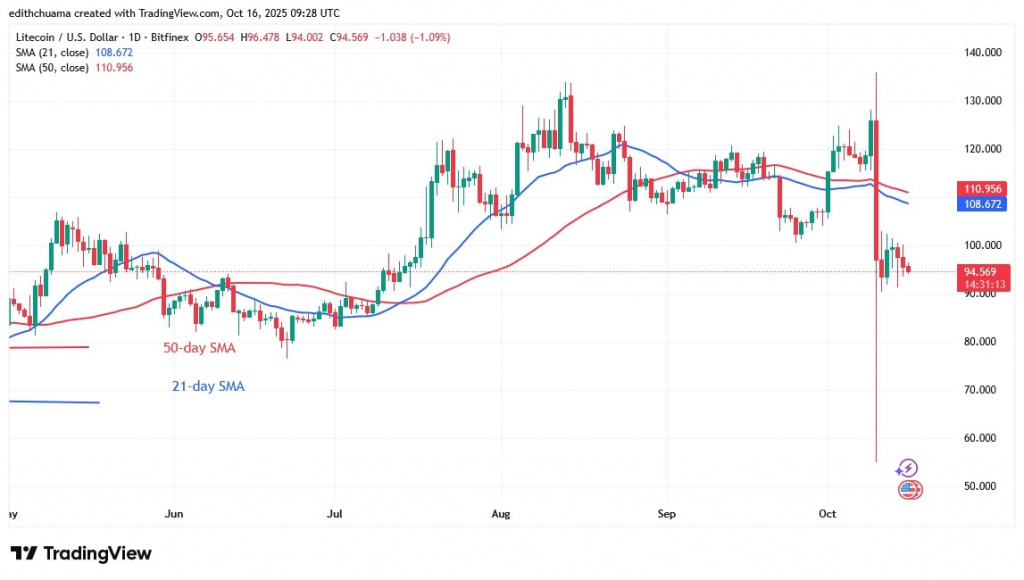Click the TradingView logo
This screenshot has width=1024, height=580.
point(81,553)
